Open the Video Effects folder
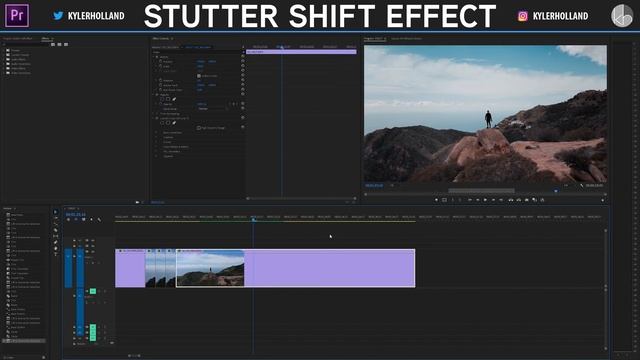The width and height of the screenshot is (640, 360). (18, 69)
